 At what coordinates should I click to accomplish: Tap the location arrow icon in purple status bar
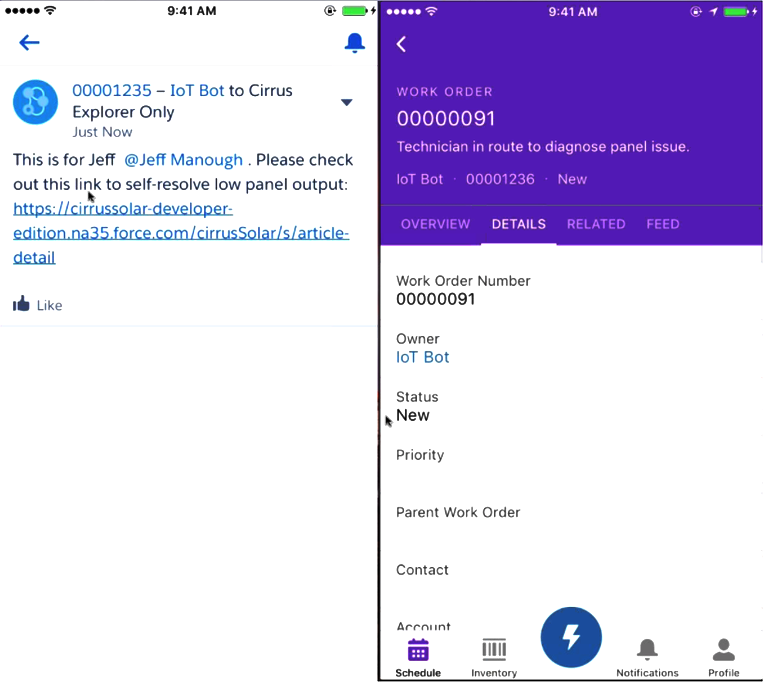713,11
